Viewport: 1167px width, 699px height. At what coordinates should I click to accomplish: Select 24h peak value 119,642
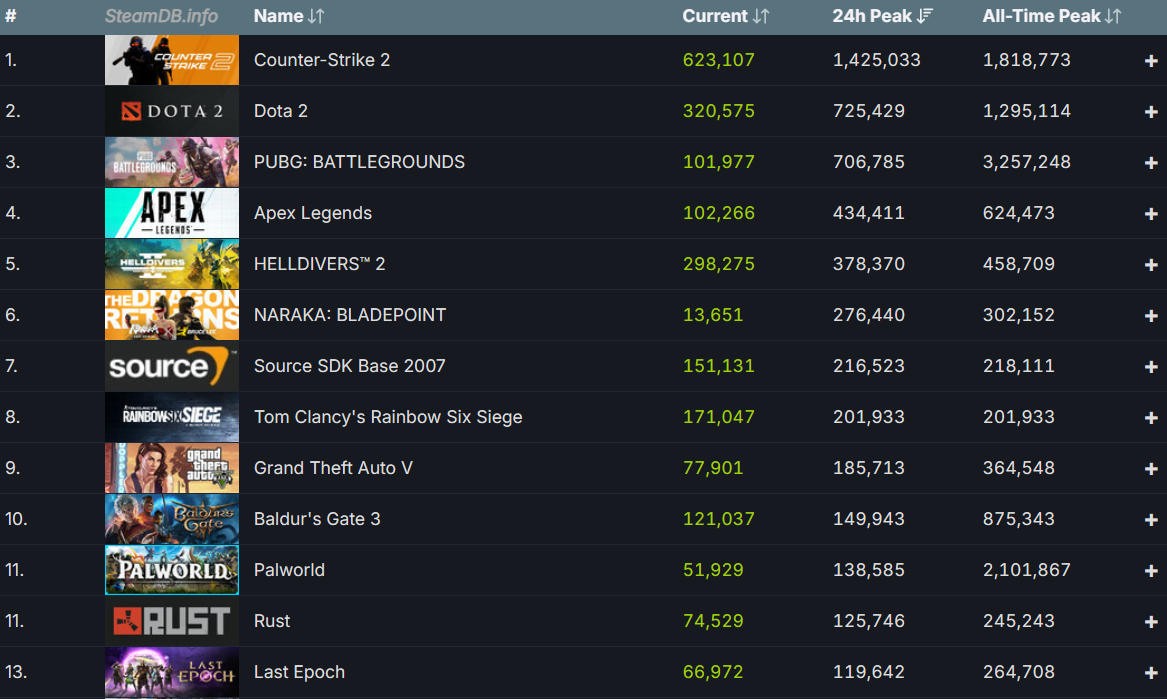coord(869,672)
